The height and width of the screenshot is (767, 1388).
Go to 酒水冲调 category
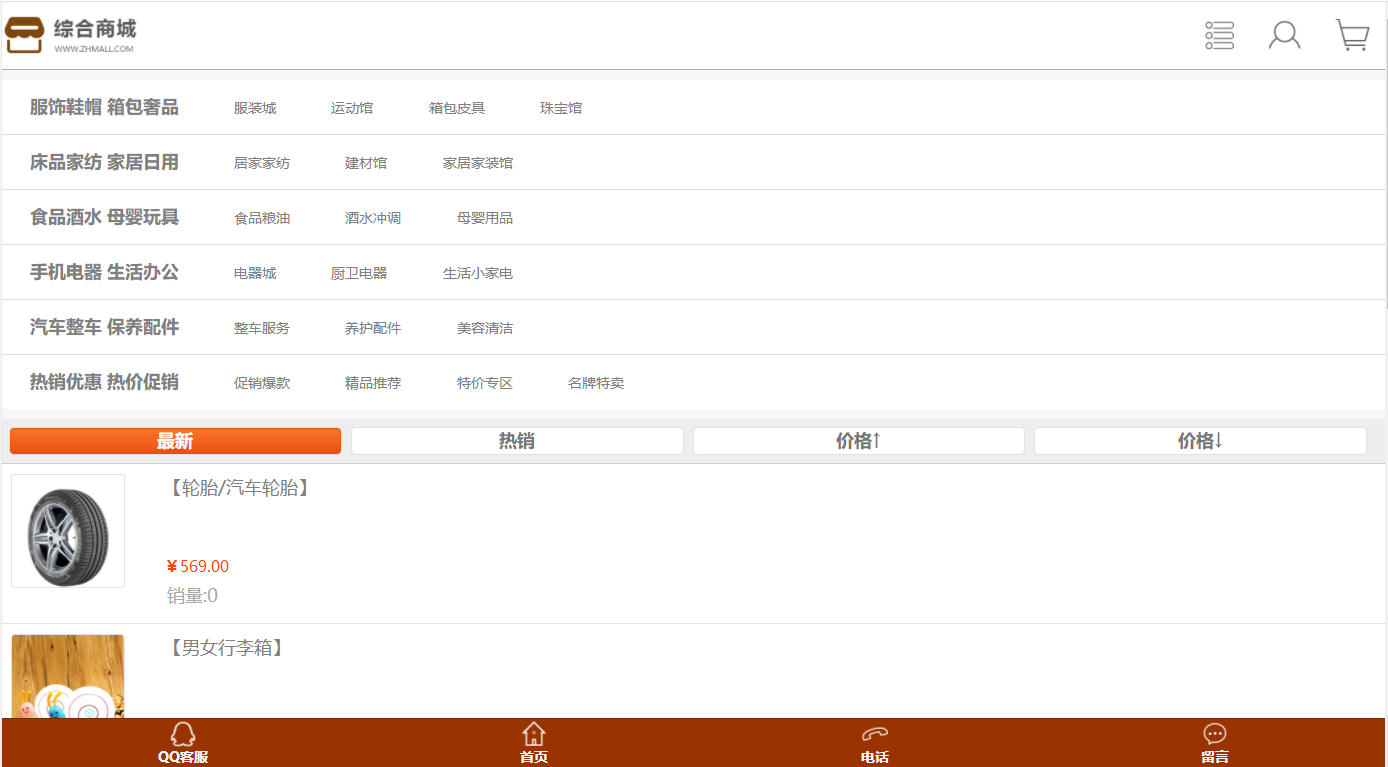(x=373, y=218)
